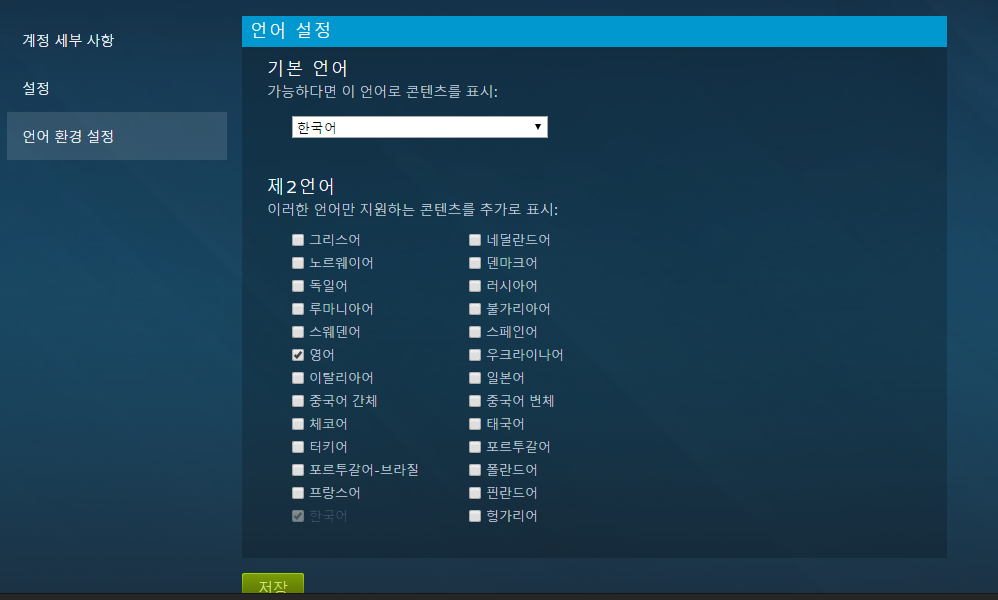Check the 중국어 간체 checkbox
Image resolution: width=998 pixels, height=600 pixels.
click(x=298, y=401)
